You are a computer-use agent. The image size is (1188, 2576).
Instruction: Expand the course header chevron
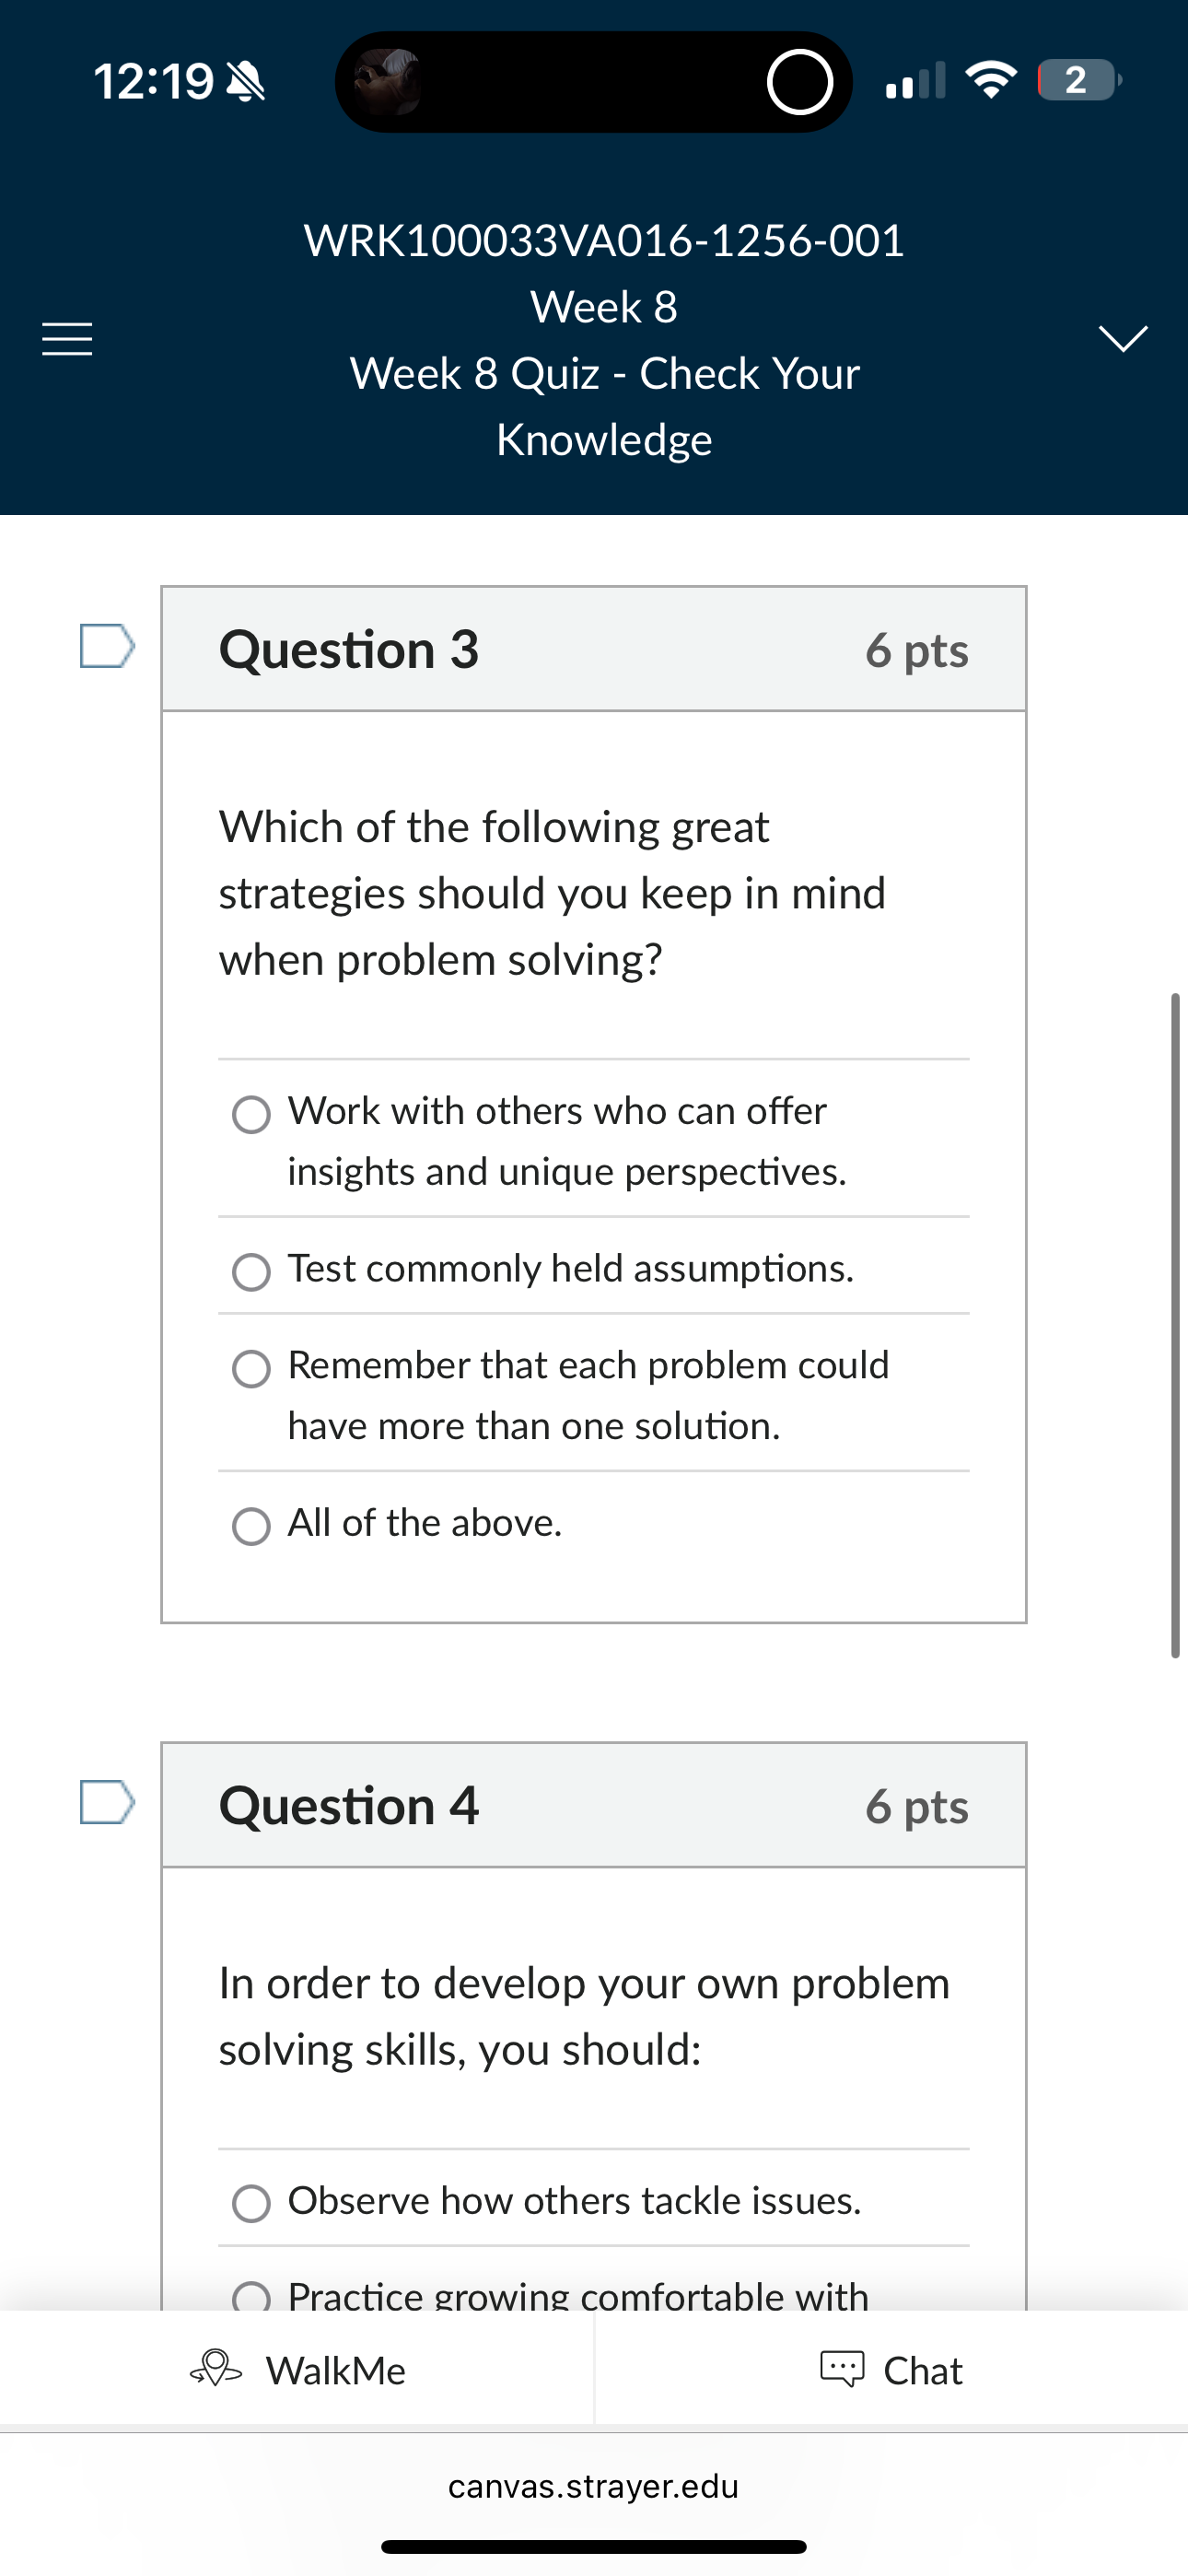[1123, 338]
